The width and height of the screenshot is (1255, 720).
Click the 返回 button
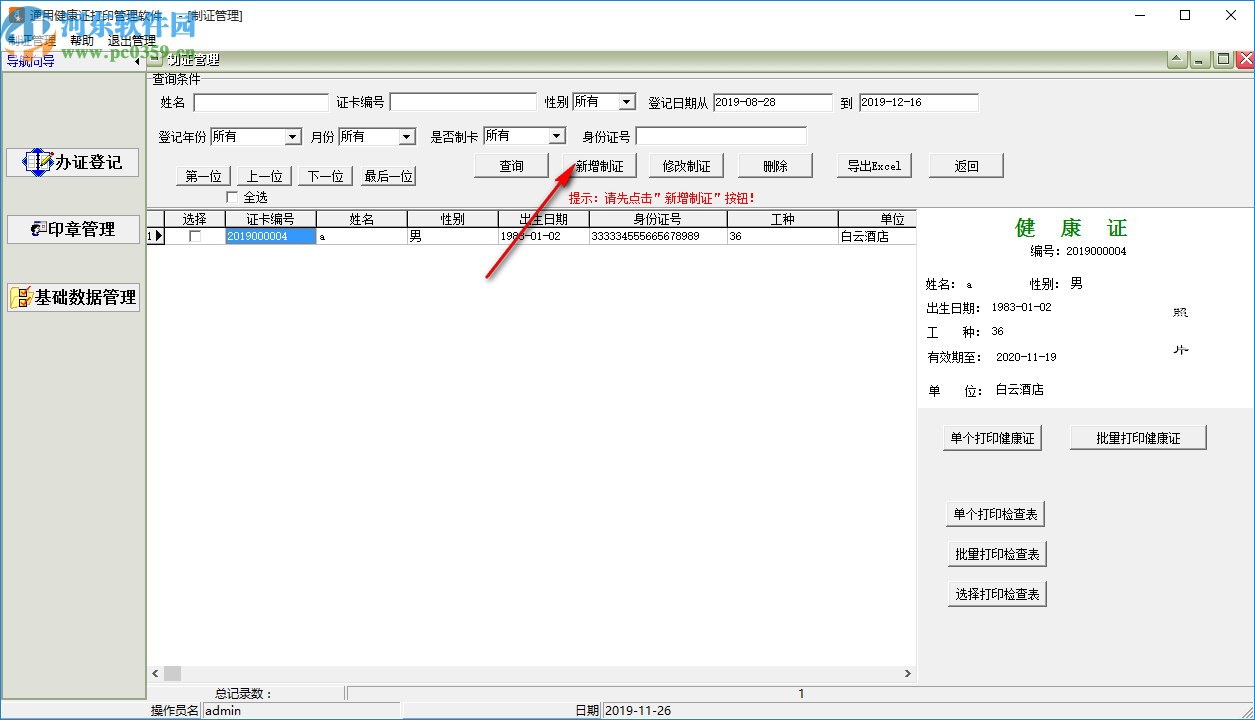point(967,166)
